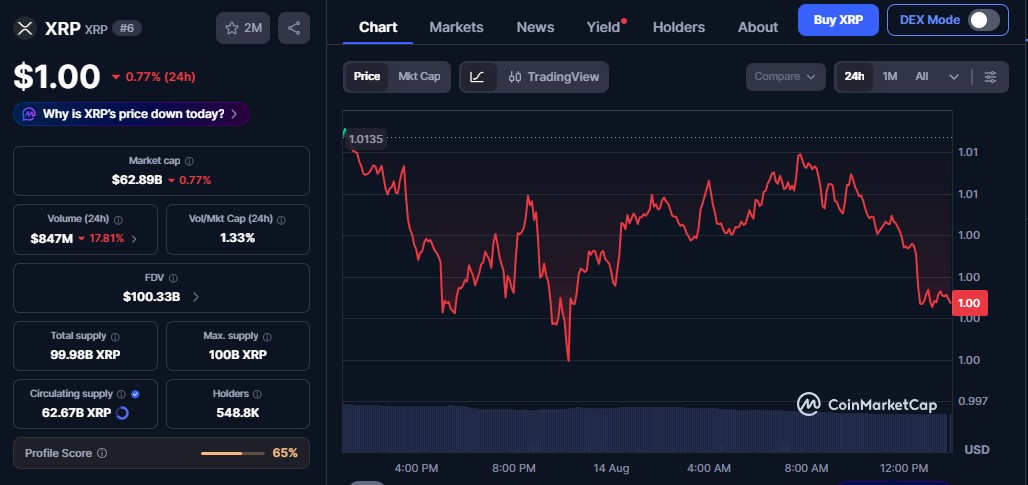Click the AI chat icon on price question
Screen dimensions: 1028x485
[x=29, y=114]
